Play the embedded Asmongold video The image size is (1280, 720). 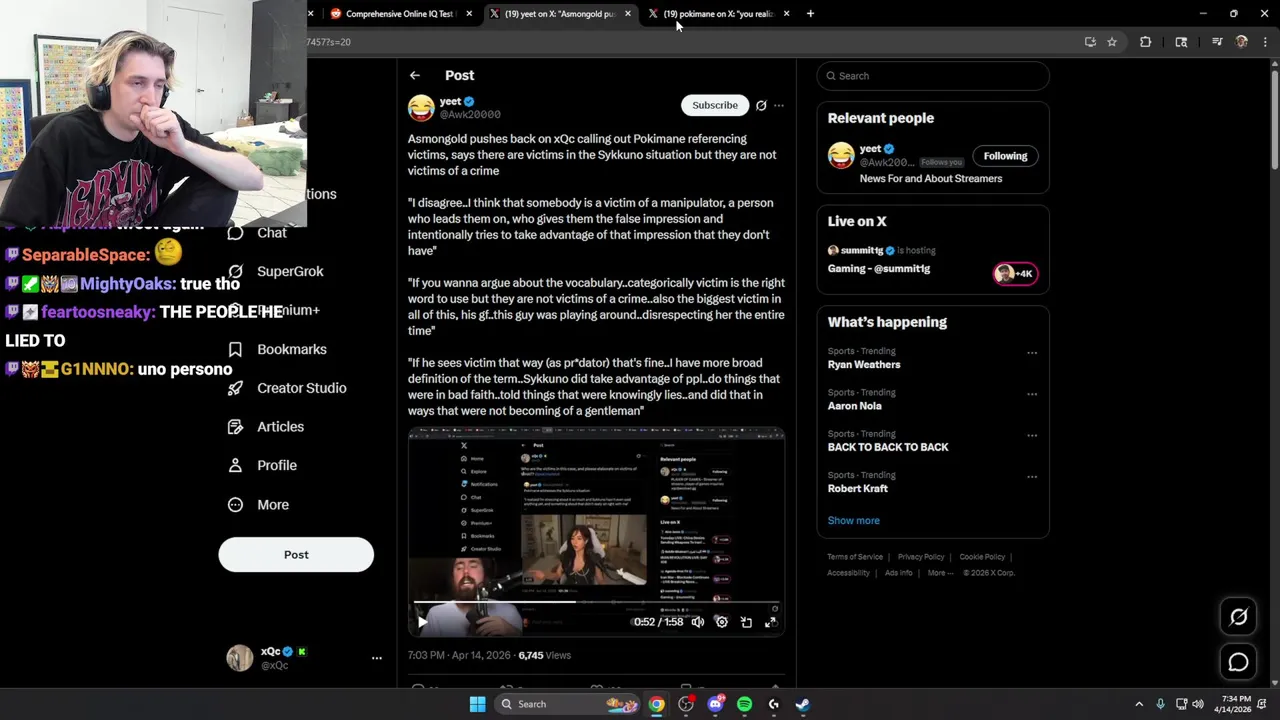coord(422,622)
